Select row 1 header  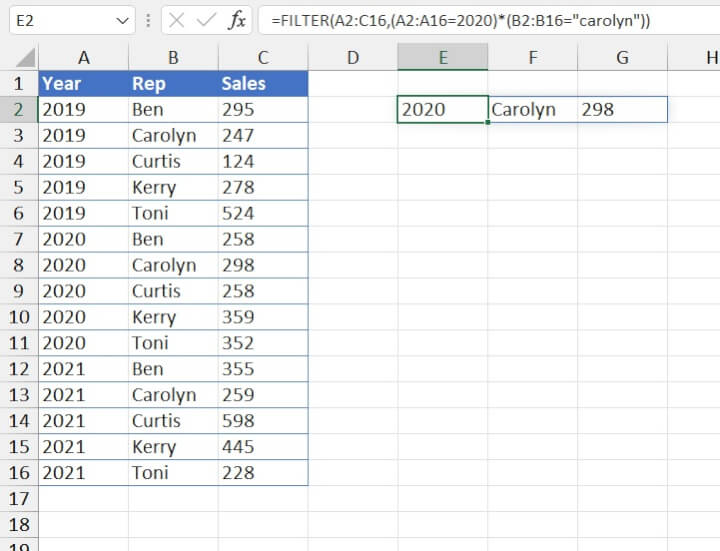tap(18, 84)
